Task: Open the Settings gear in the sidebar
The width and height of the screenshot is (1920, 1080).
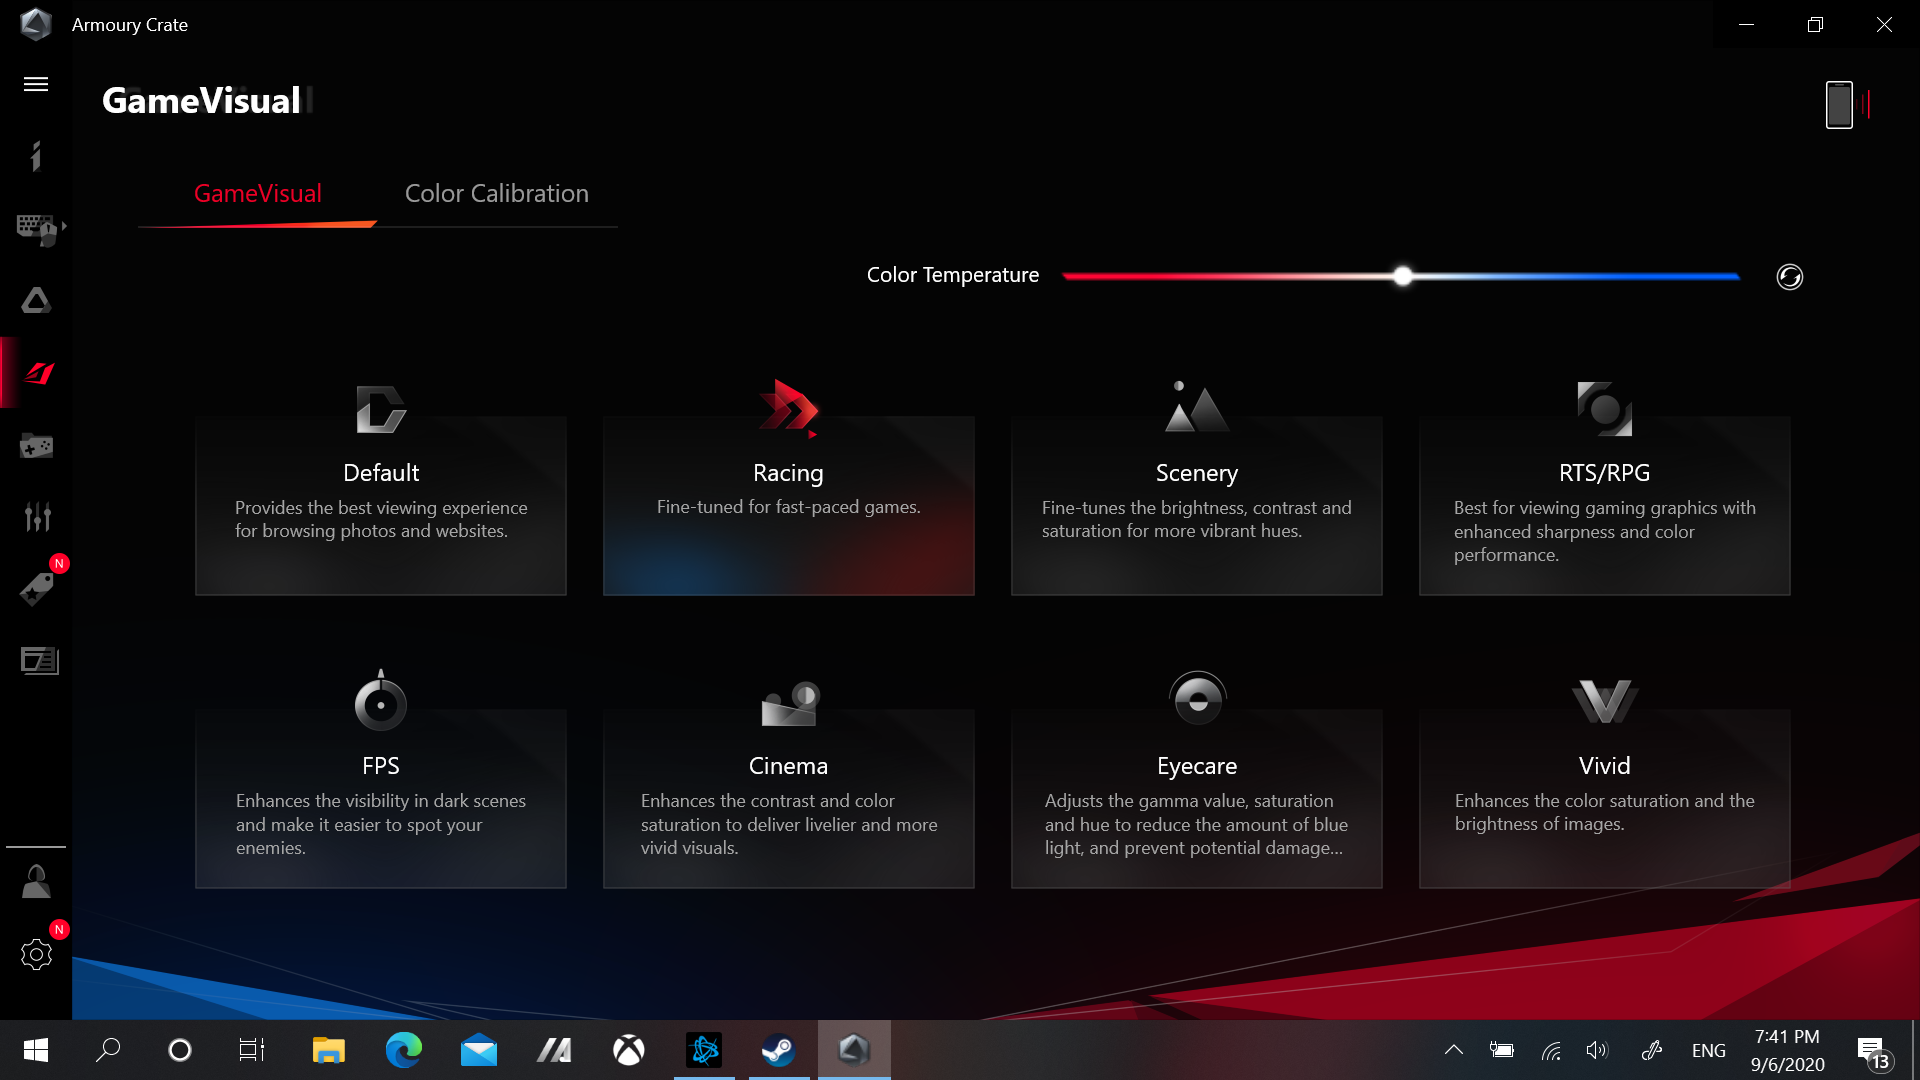Action: coord(36,954)
